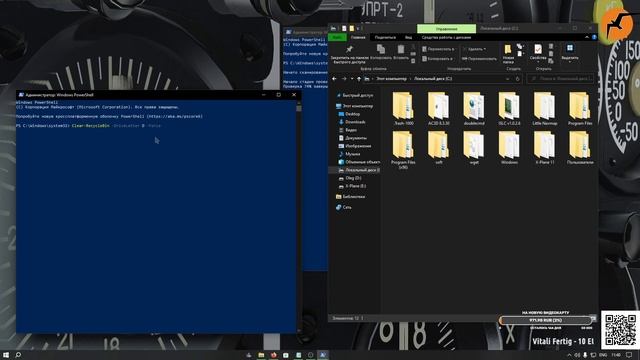Click the blue Help question mark icon
640x360 pixels.
pos(594,37)
